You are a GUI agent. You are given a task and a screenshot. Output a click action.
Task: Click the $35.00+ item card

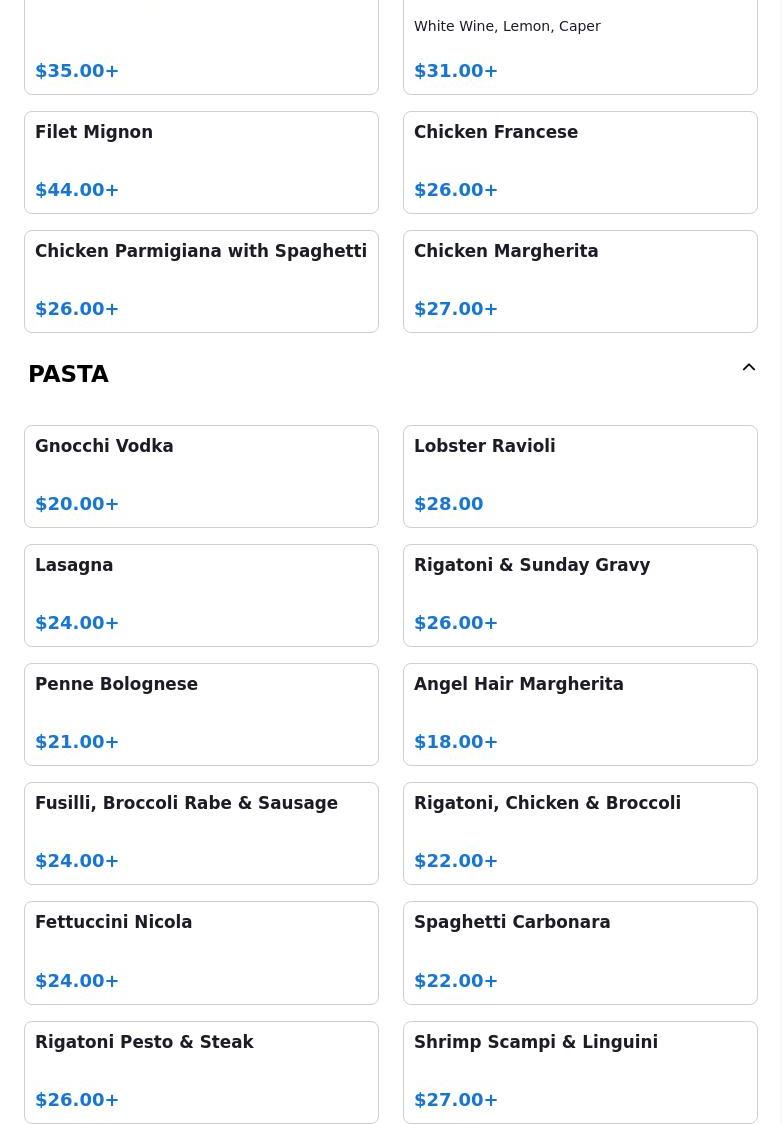tap(201, 47)
